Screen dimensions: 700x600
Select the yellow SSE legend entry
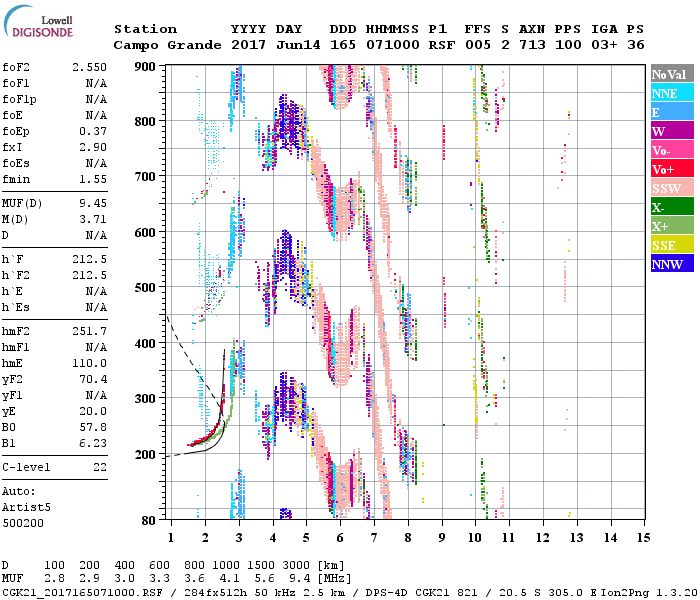(670, 246)
